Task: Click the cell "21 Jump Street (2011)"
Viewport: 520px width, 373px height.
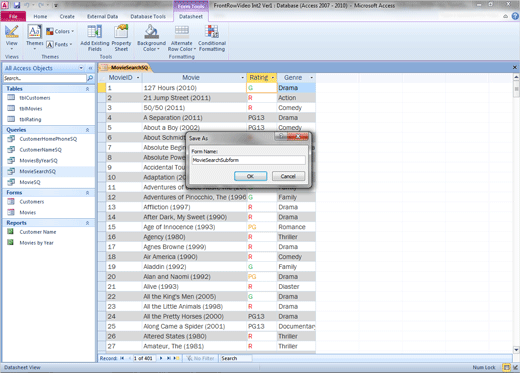Action: tap(194, 98)
